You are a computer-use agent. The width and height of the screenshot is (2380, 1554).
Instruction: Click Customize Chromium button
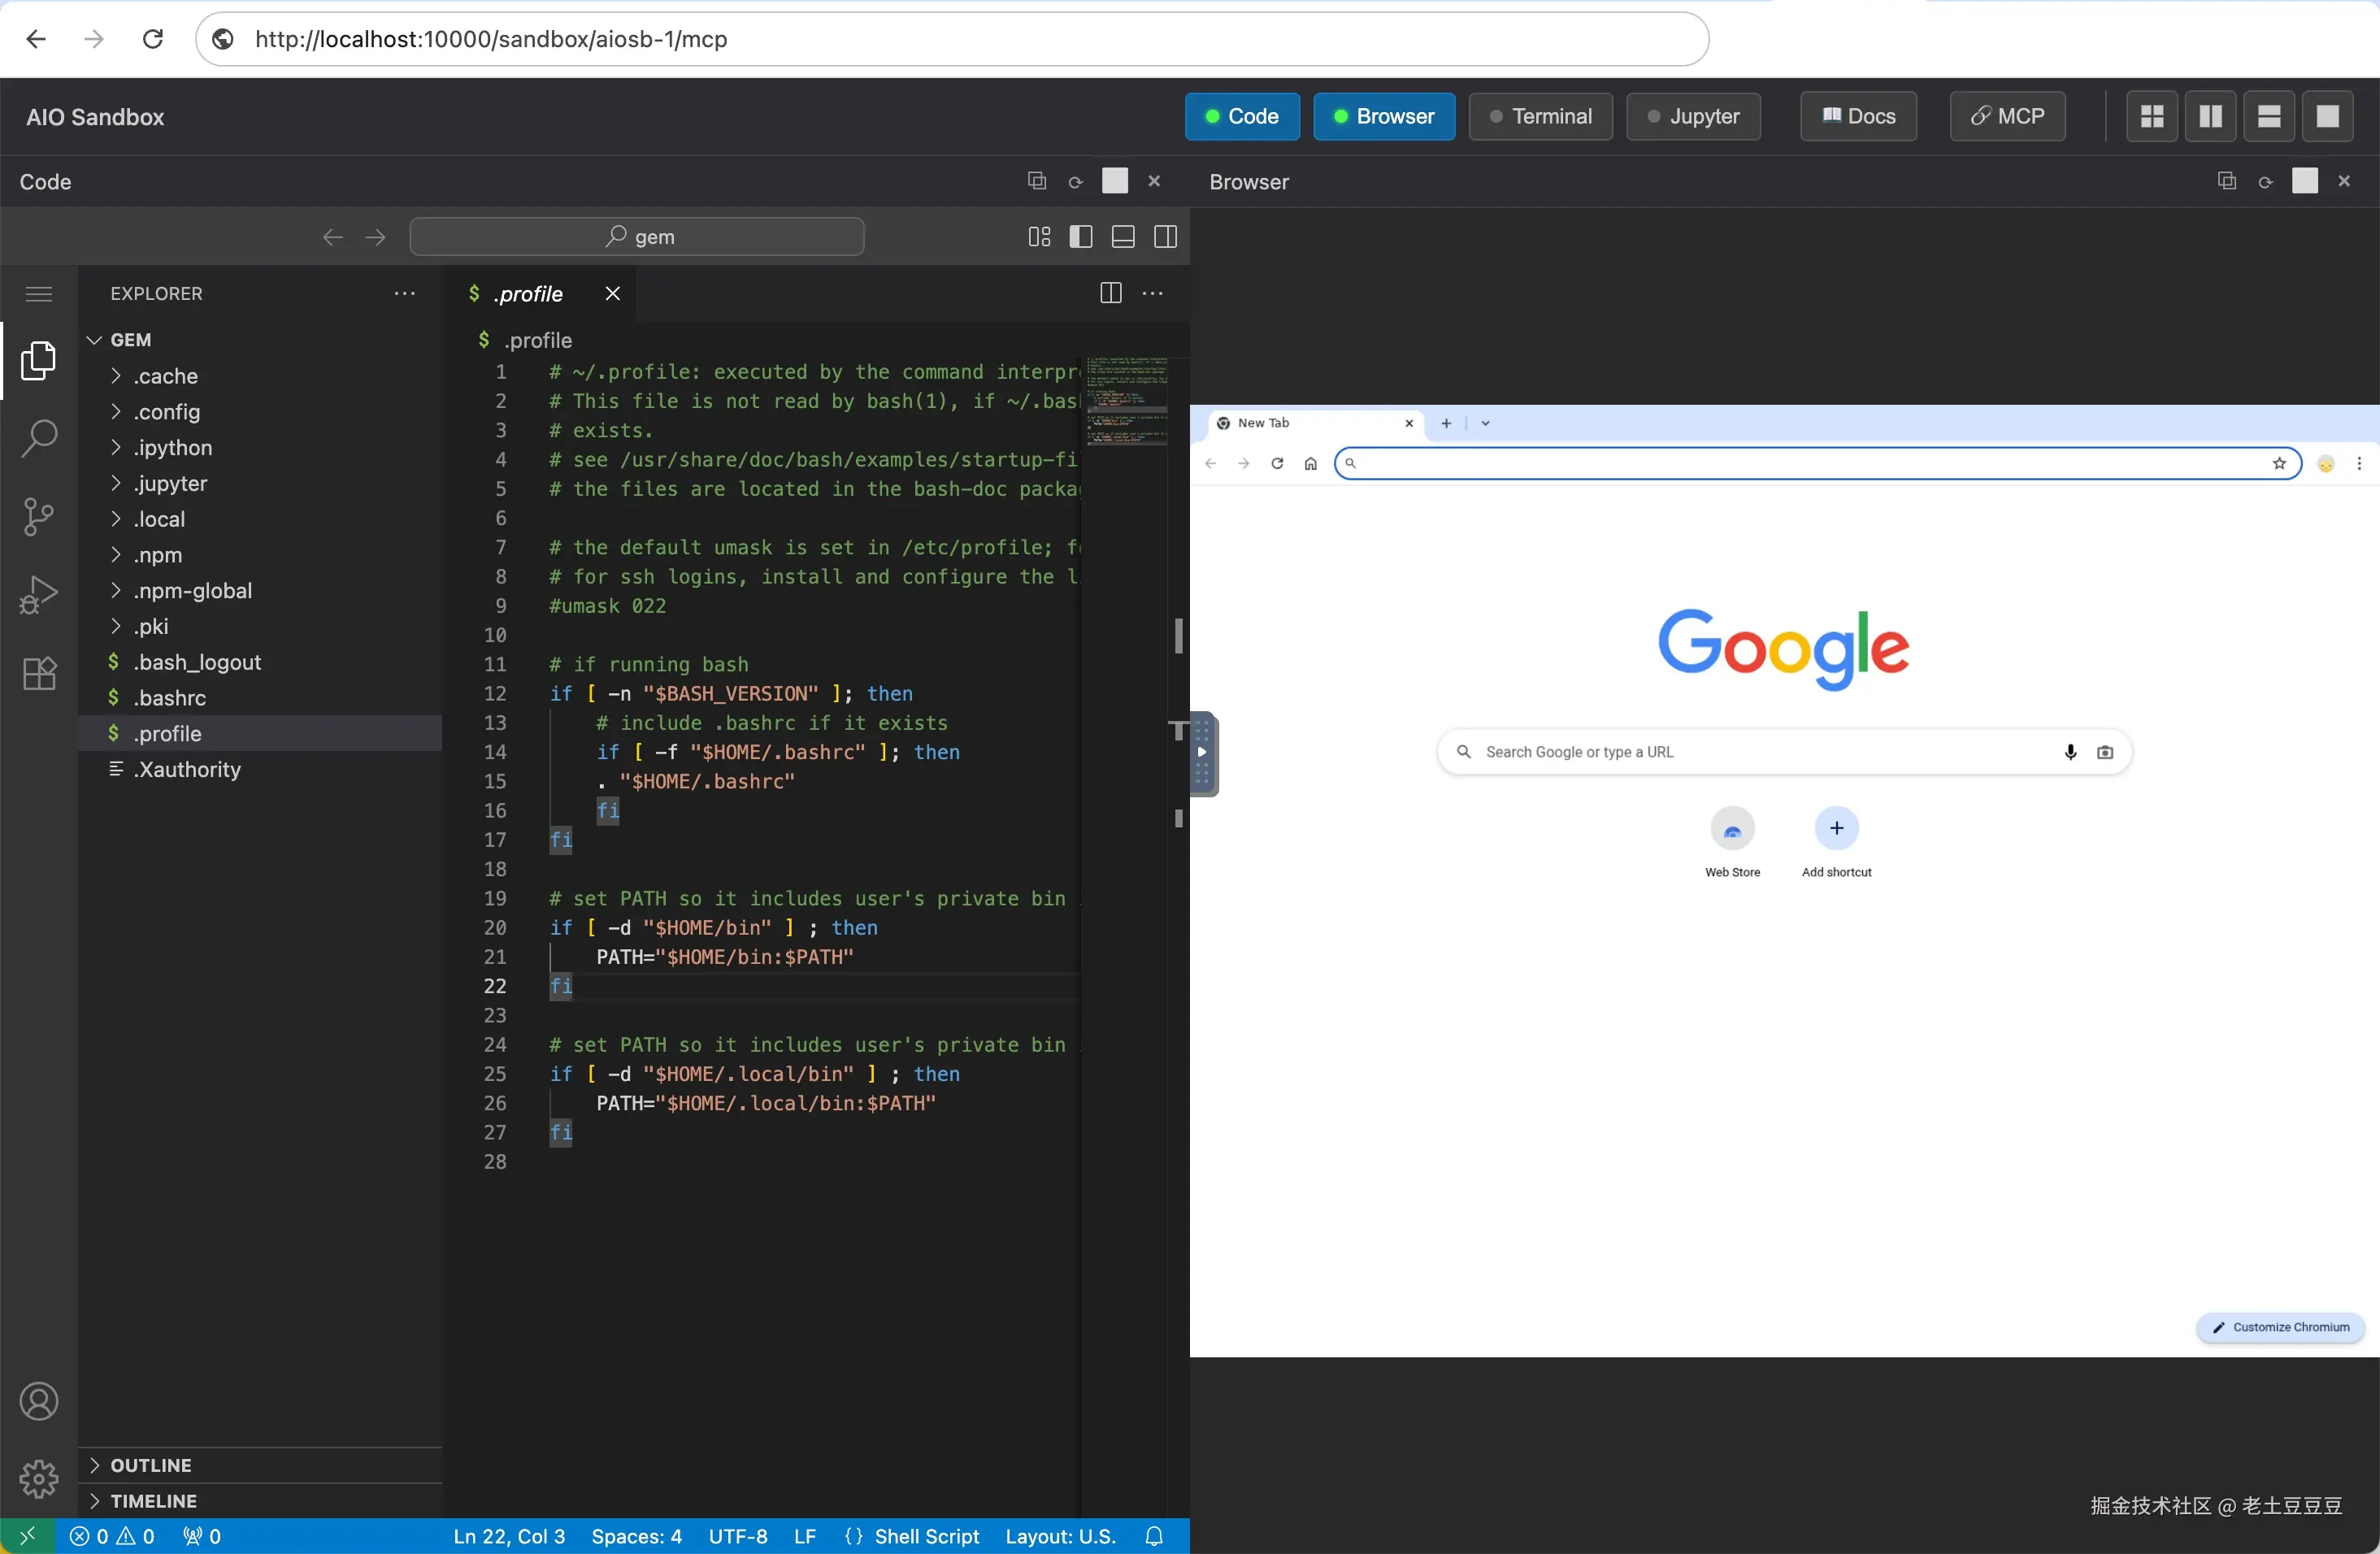(x=2281, y=1327)
